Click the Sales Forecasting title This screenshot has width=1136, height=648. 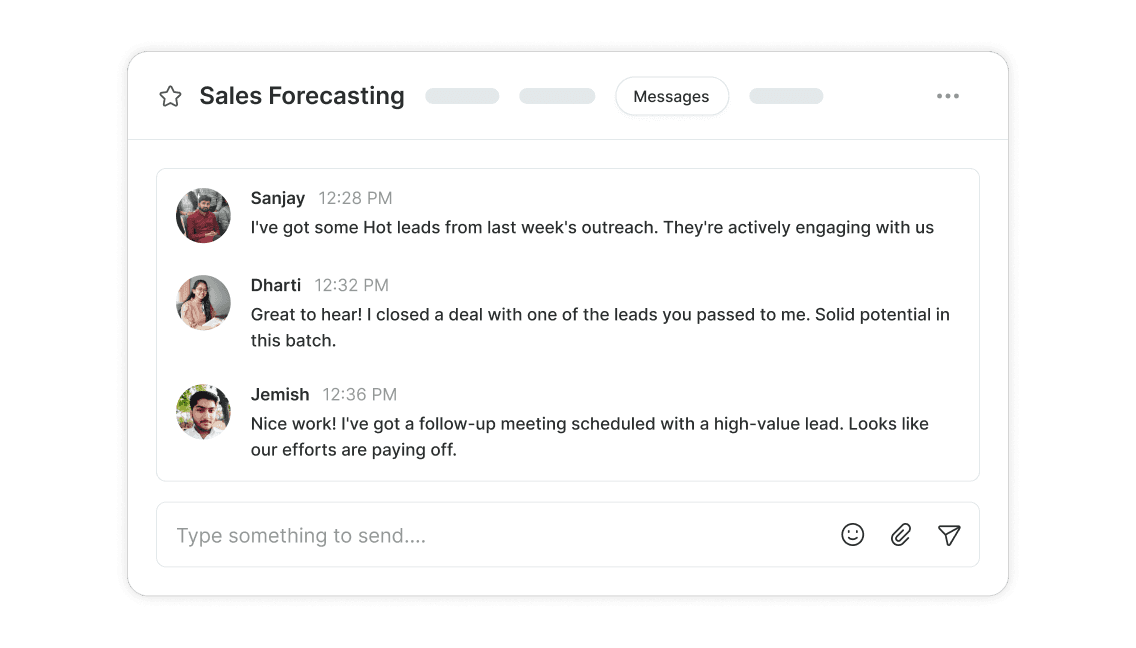pyautogui.click(x=302, y=96)
